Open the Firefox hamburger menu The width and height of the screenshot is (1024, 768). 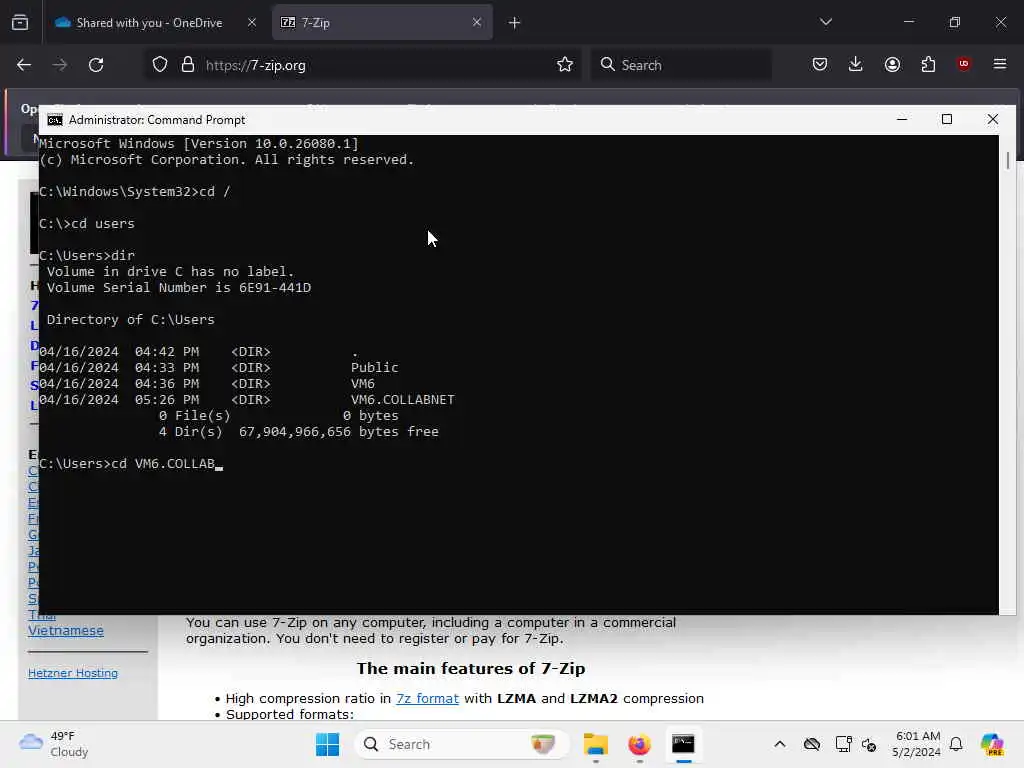click(x=1000, y=64)
